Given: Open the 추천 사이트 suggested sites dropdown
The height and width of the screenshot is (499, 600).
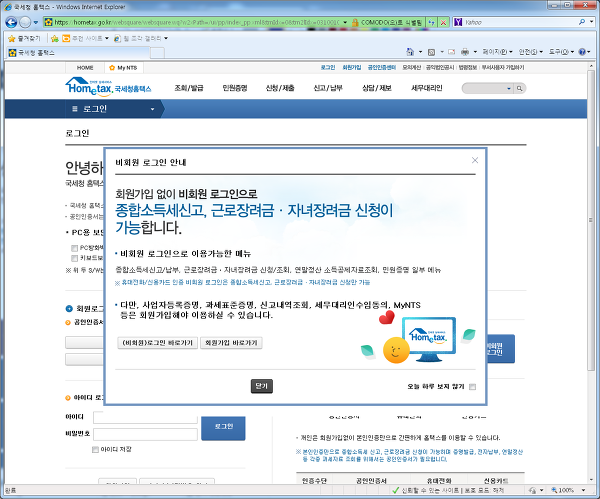Looking at the screenshot, I should pos(86,38).
